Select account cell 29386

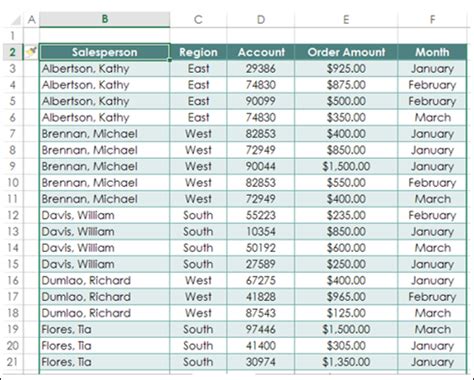[x=261, y=68]
